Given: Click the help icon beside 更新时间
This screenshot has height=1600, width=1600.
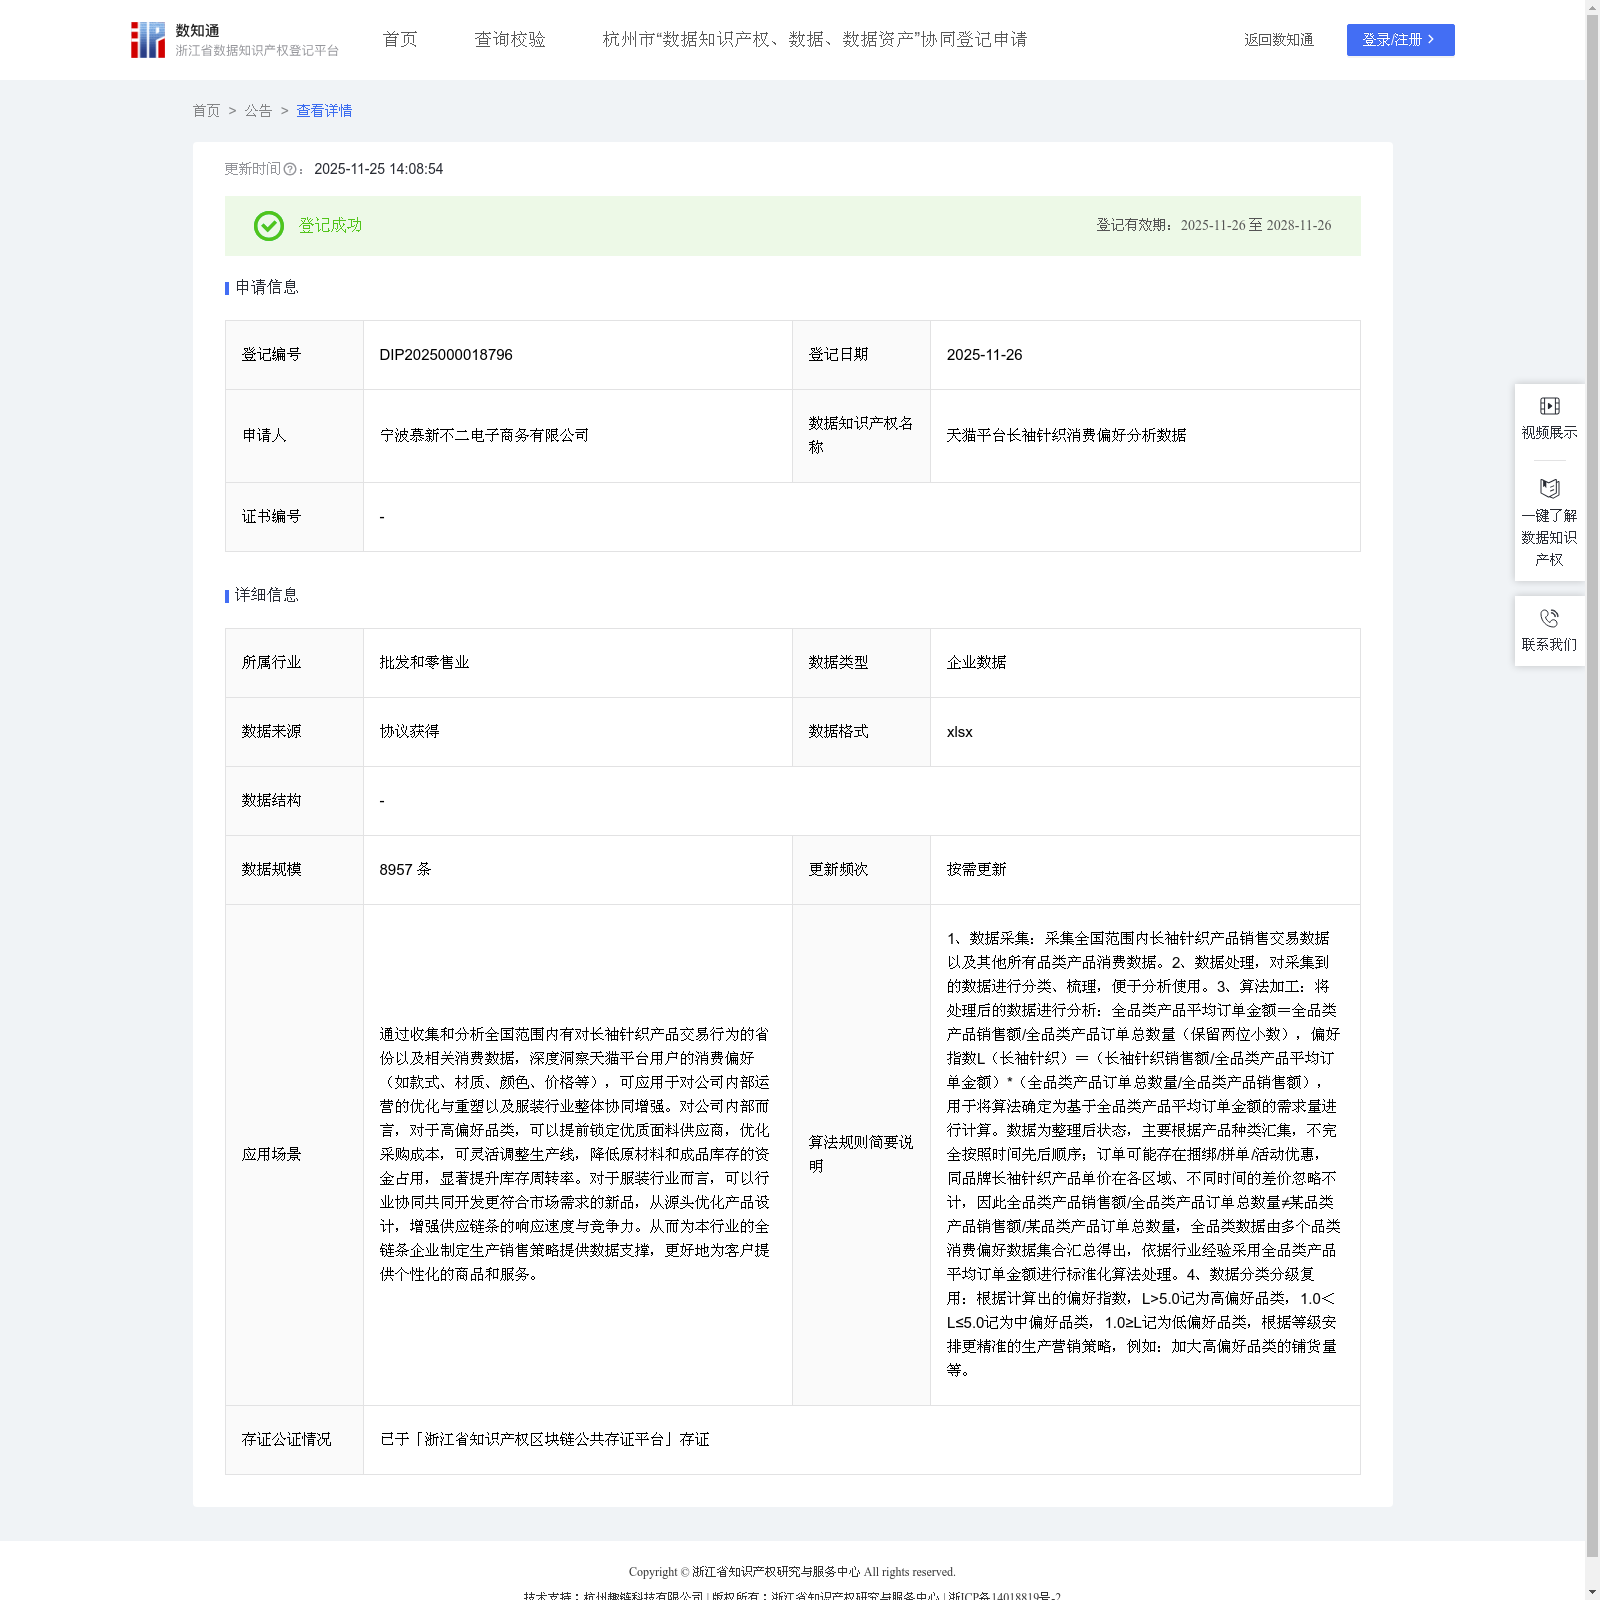Looking at the screenshot, I should pos(290,170).
